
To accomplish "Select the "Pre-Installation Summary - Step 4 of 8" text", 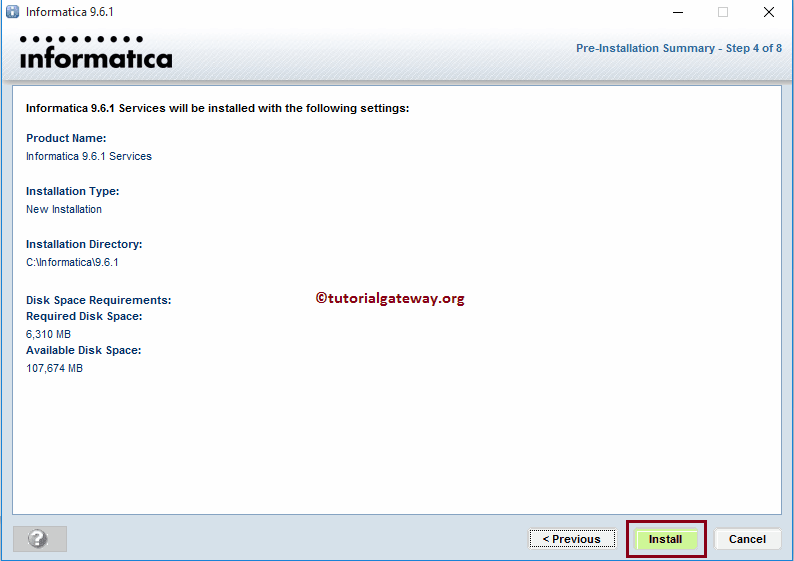I will tap(679, 48).
